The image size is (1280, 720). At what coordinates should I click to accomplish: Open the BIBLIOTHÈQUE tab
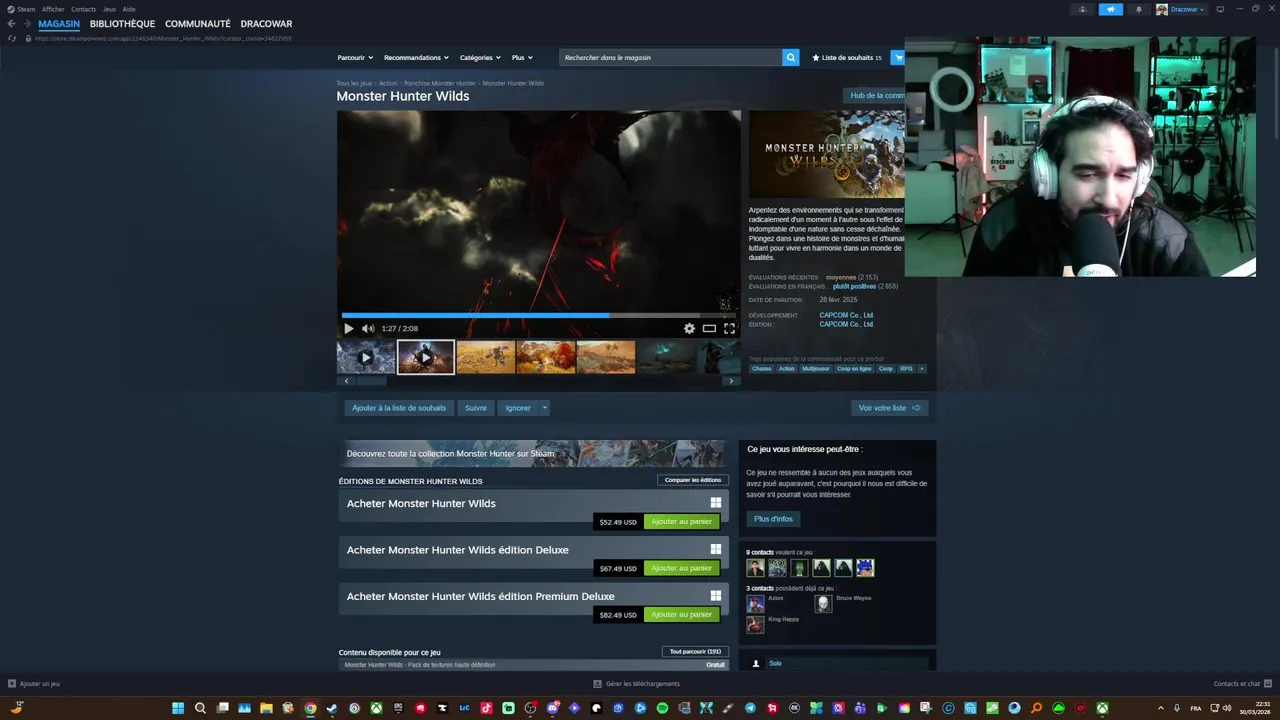click(x=122, y=24)
